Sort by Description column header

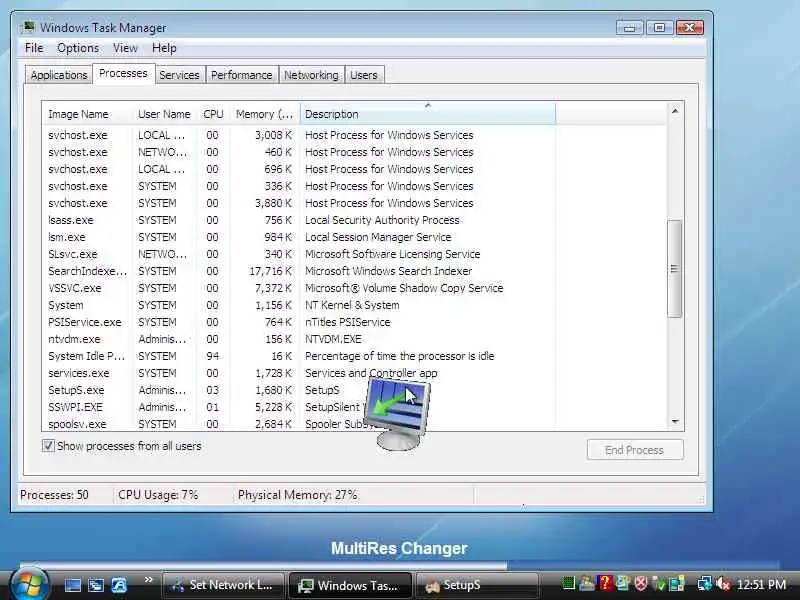click(x=428, y=114)
